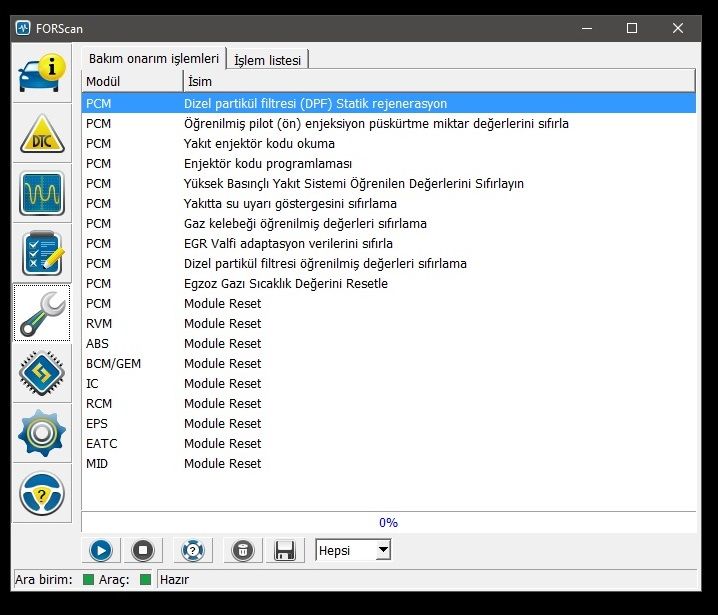This screenshot has height=615, width=718.
Task: Open the steering wheel help section
Action: [x=42, y=493]
